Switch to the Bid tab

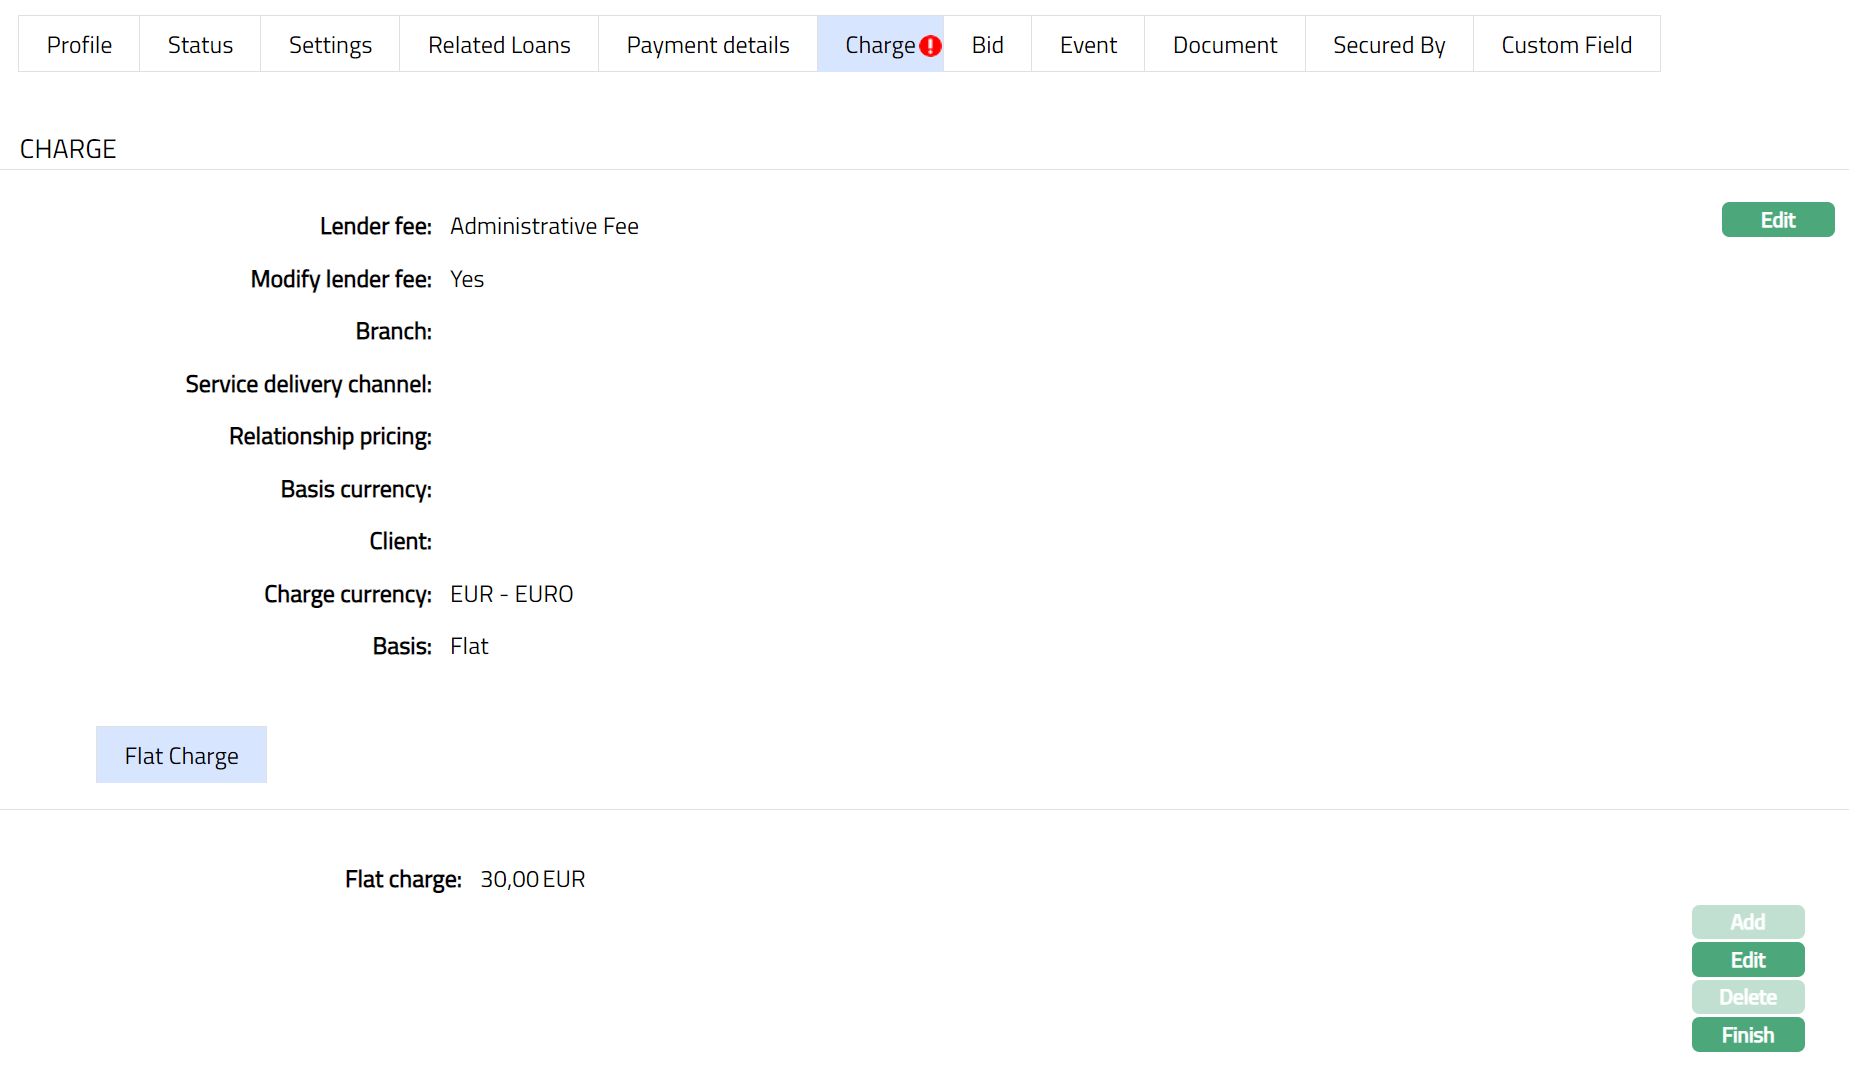tap(987, 45)
